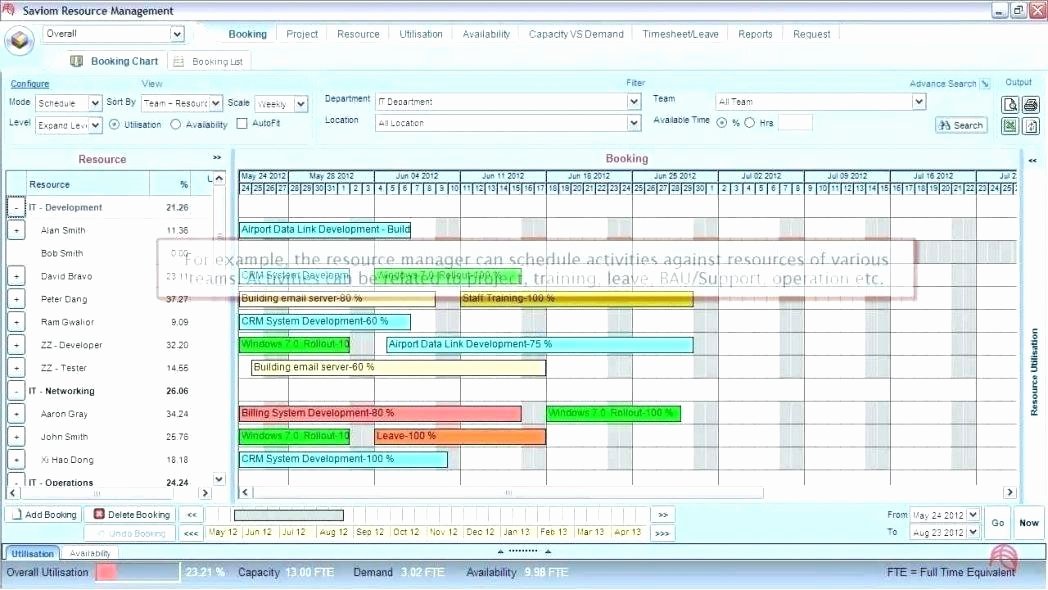1048x590 pixels.
Task: Click the printer output icon
Action: (1031, 105)
